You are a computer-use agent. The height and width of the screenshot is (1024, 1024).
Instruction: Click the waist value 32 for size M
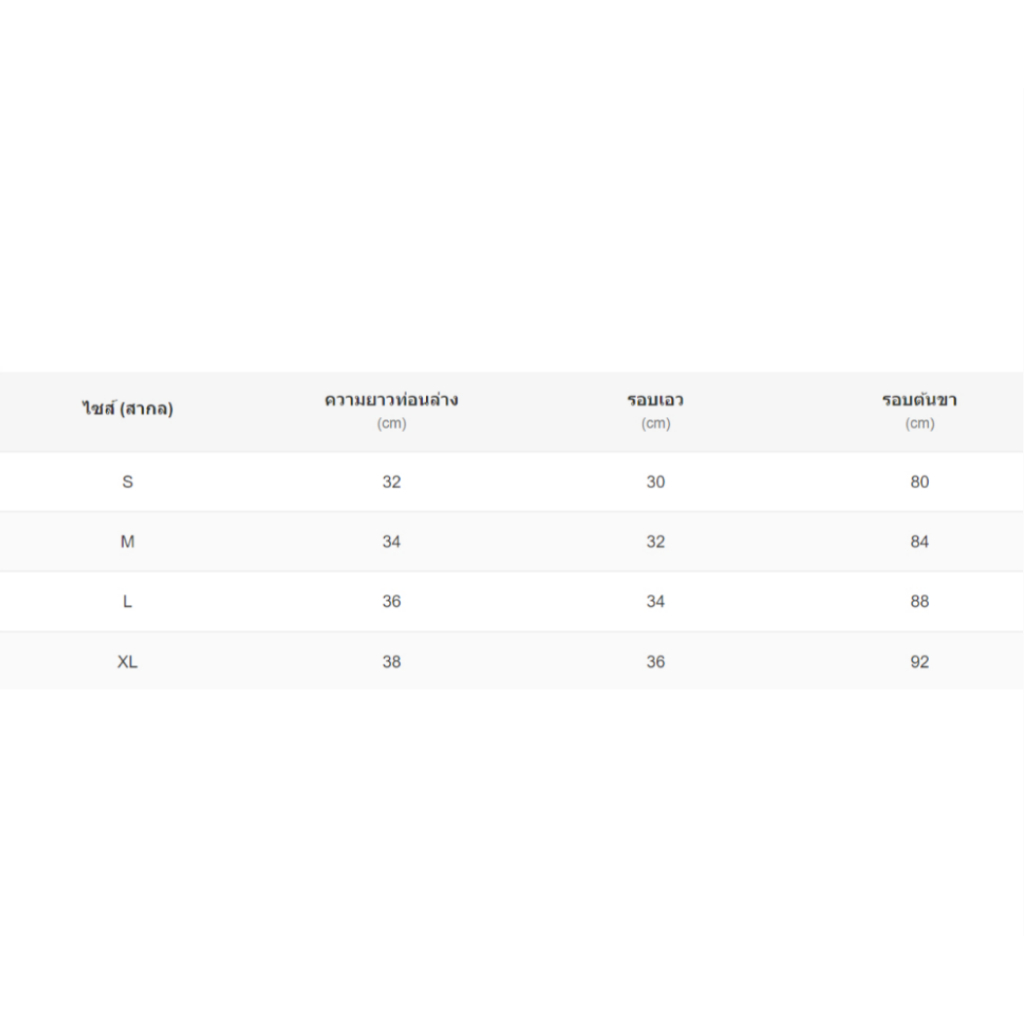point(656,541)
